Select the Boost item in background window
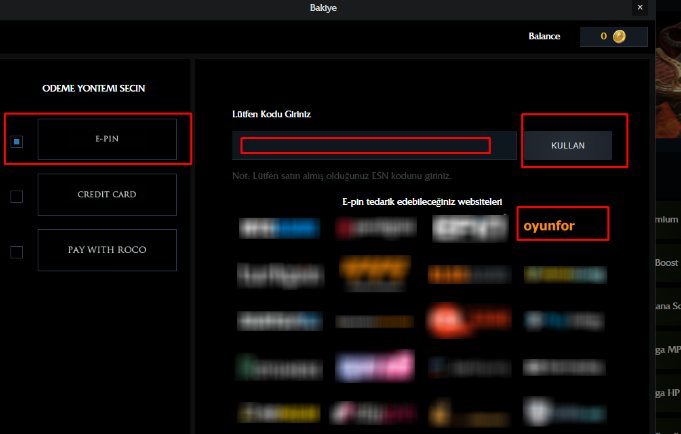 click(x=667, y=262)
